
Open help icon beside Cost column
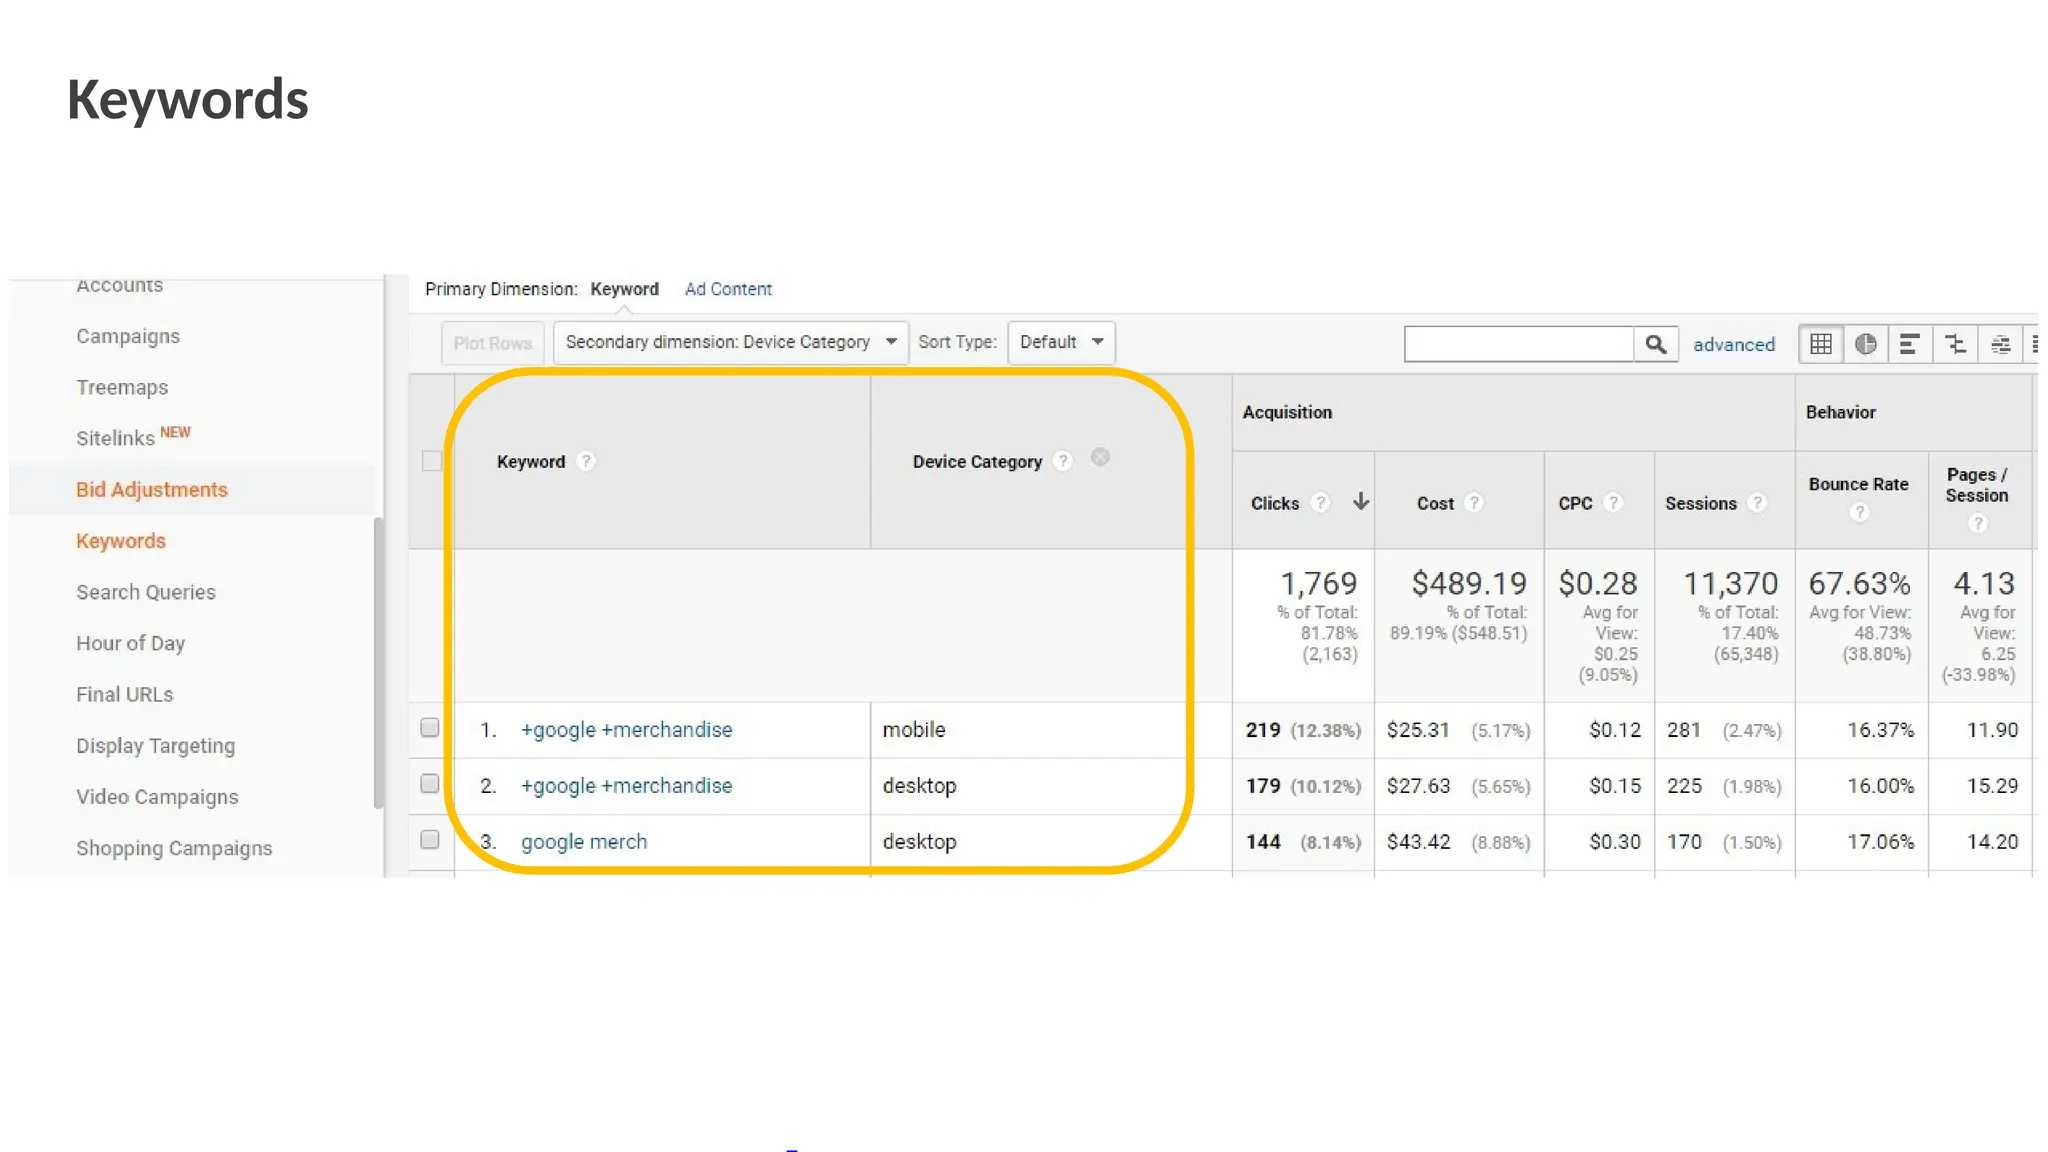1473,503
